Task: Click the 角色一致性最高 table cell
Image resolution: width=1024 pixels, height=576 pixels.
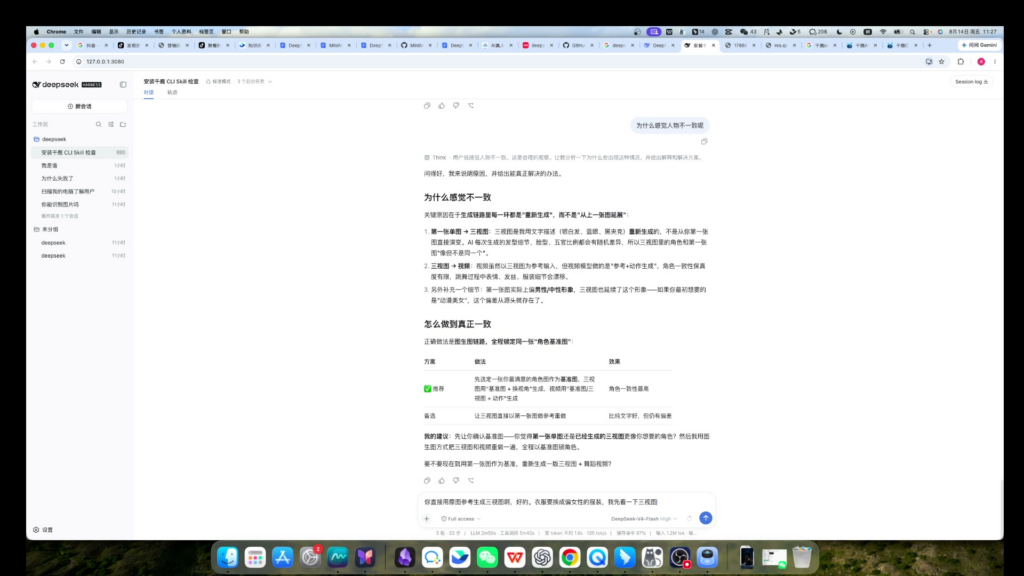Action: tap(628, 389)
